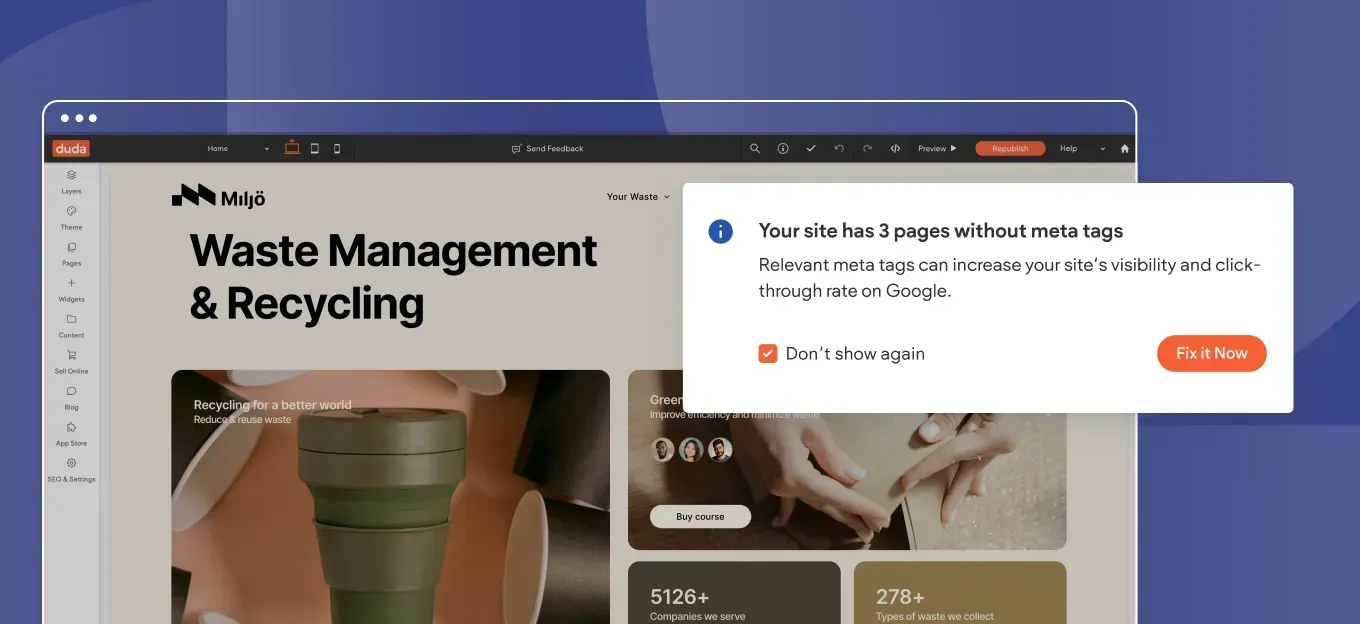Click the third avatar in the course card
The width and height of the screenshot is (1360, 624).
720,450
